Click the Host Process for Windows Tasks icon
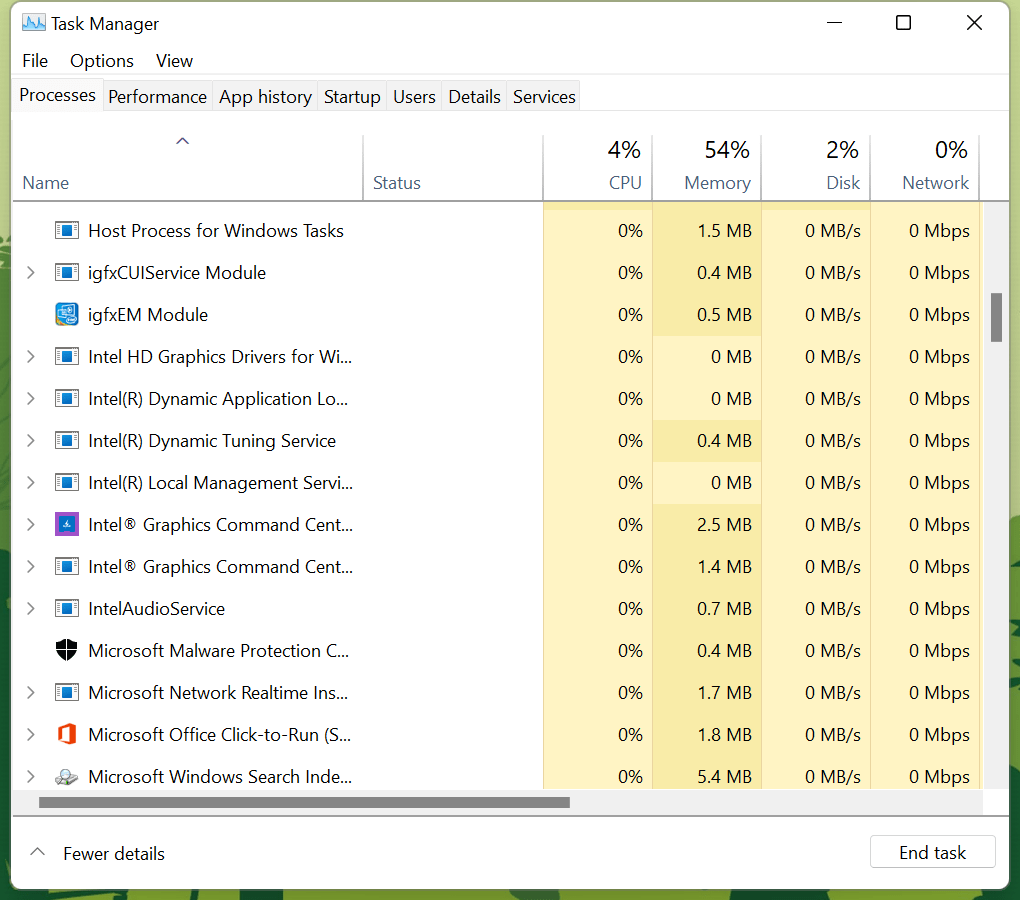This screenshot has width=1020, height=900. coord(66,231)
